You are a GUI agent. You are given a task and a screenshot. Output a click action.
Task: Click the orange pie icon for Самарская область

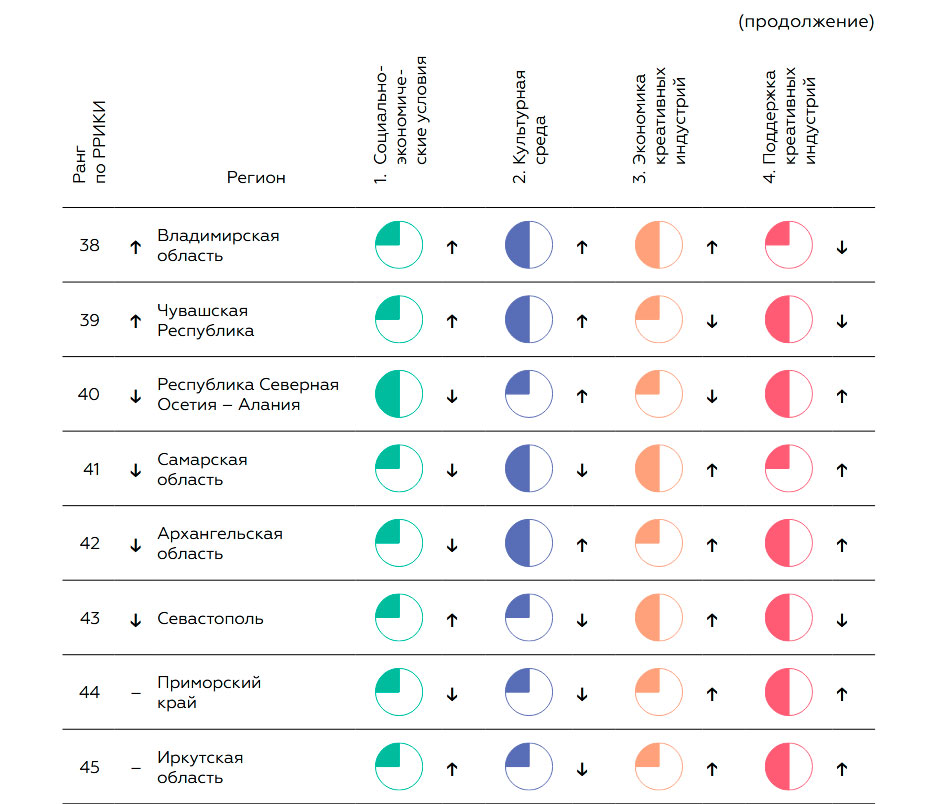659,470
